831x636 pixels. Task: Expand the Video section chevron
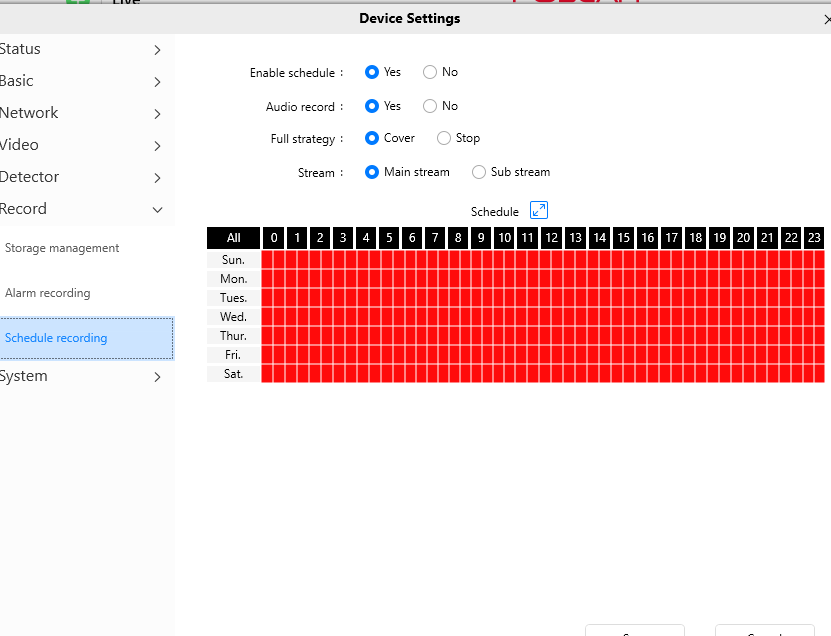click(157, 146)
